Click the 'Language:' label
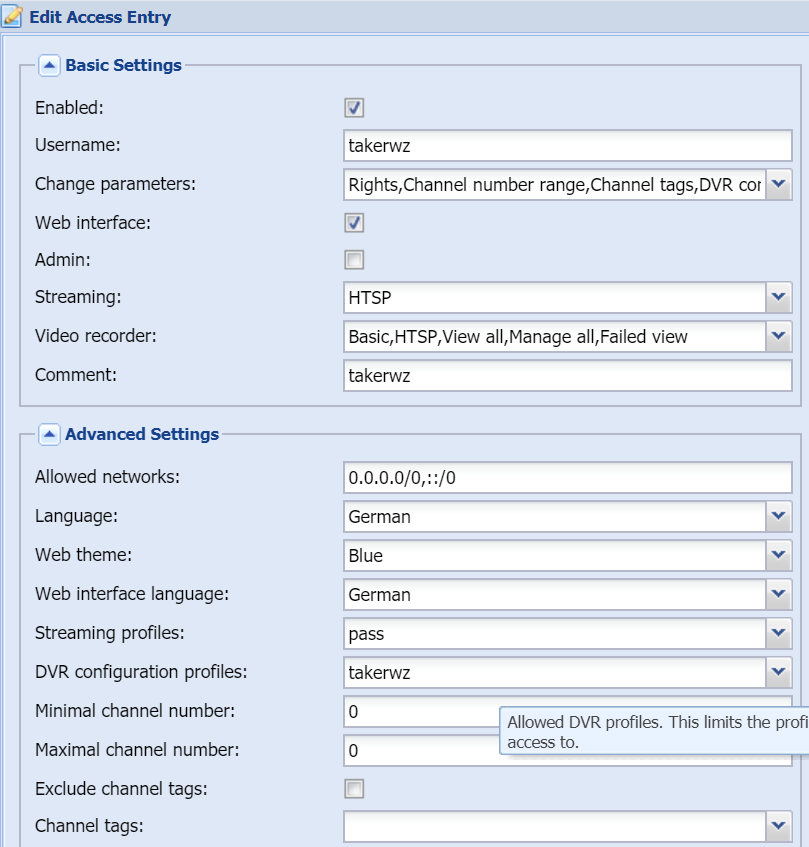Viewport: 809px width, 847px height. point(76,516)
